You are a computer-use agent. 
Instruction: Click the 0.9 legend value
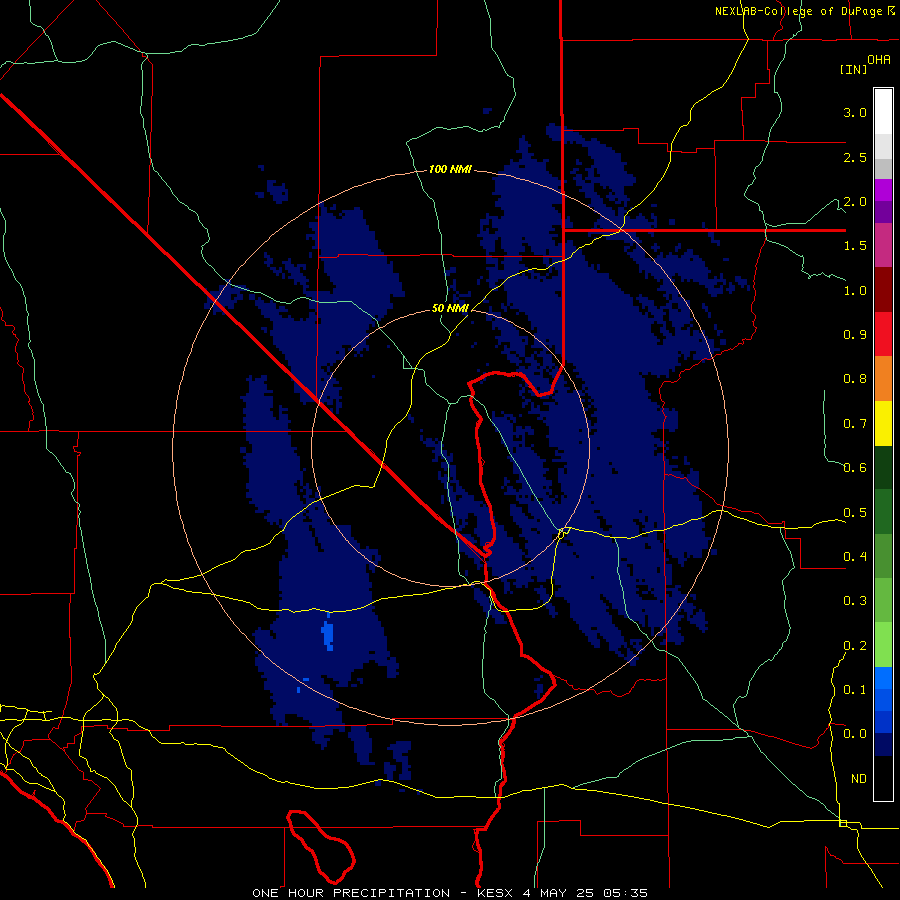(855, 335)
